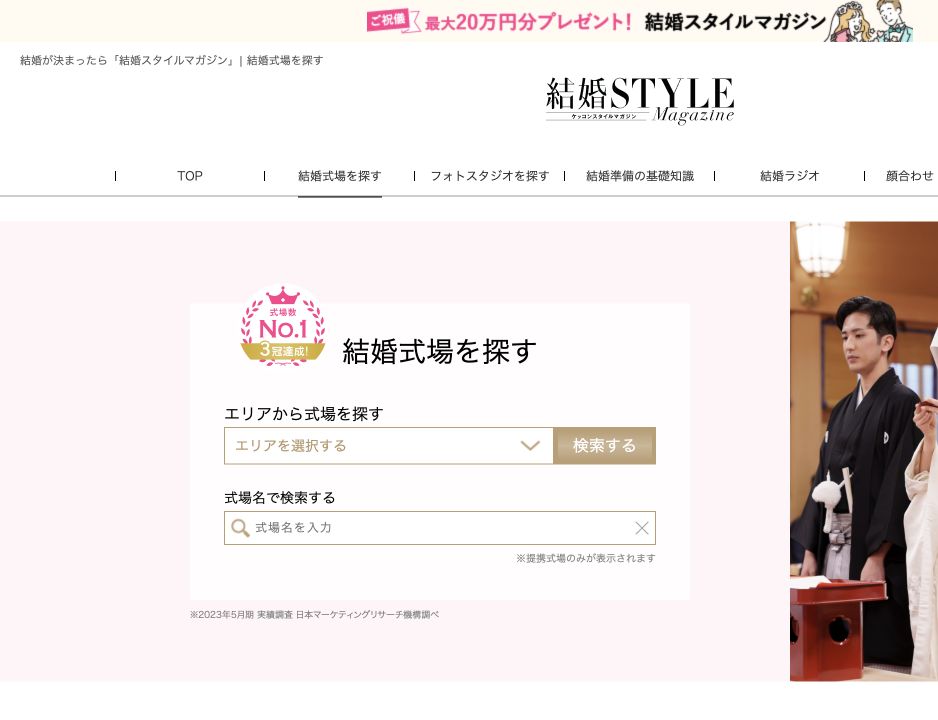Clear the venue name field with X icon
Image resolution: width=938 pixels, height=720 pixels.
point(641,528)
